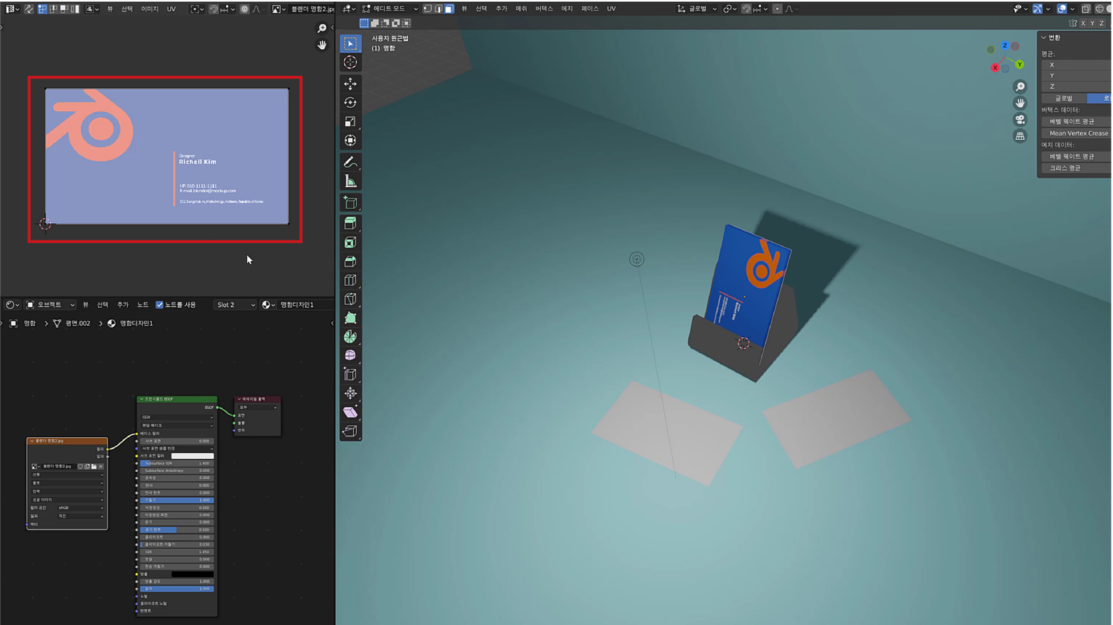Adjust the Subsurface IOR slider in BSDF node
Viewport: 1113px width, 625px height.
tap(177, 463)
